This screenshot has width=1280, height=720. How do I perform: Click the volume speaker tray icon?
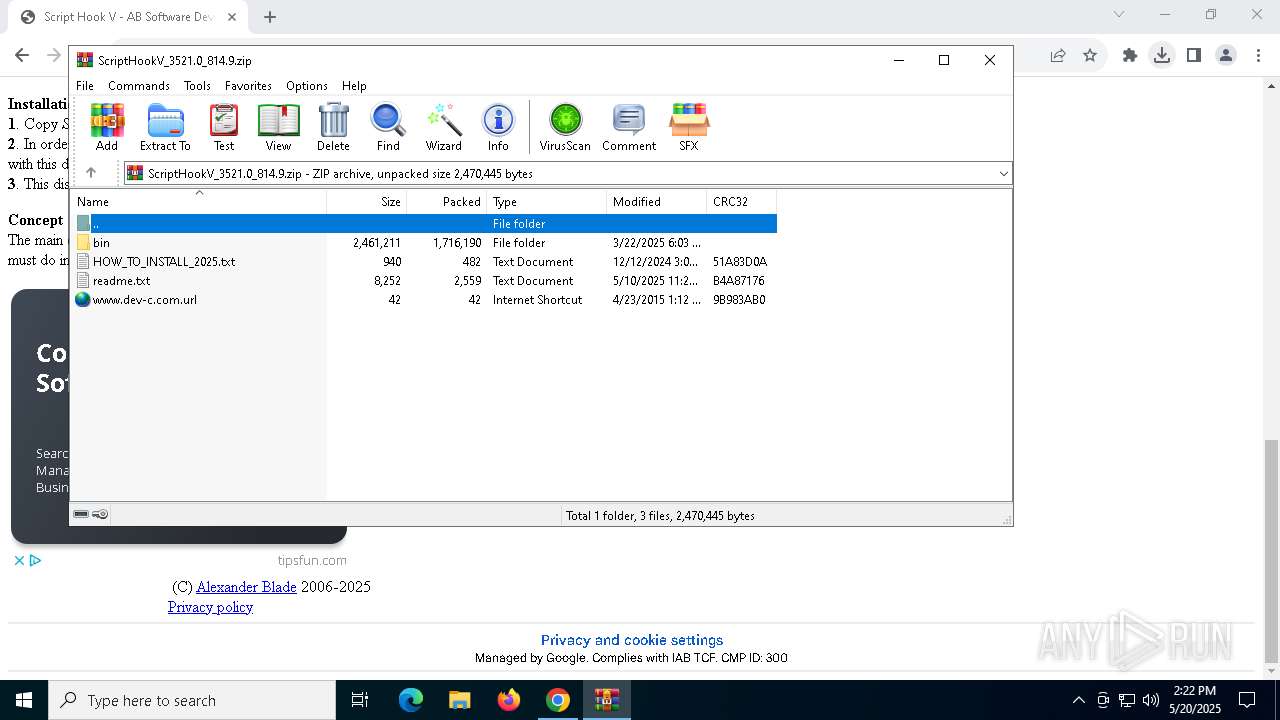tap(1150, 700)
